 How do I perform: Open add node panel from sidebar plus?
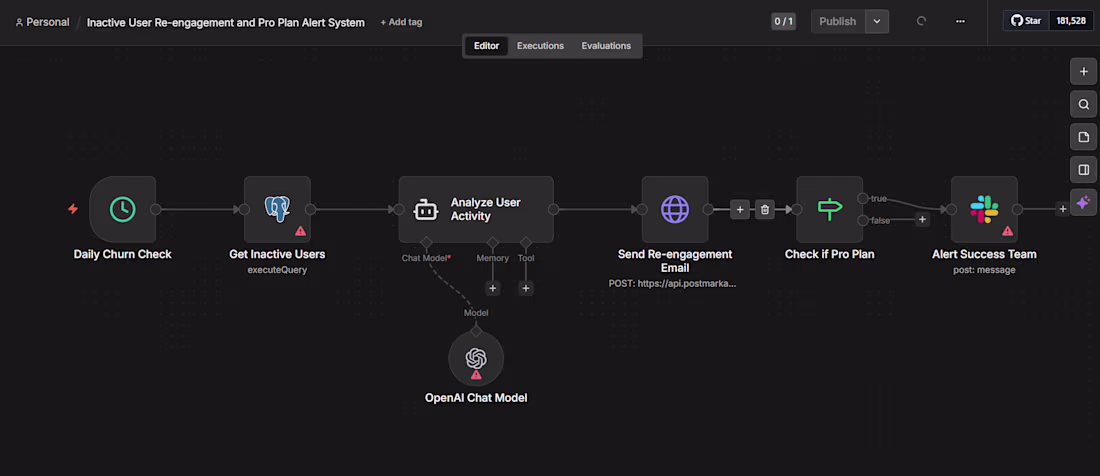pos(1084,72)
